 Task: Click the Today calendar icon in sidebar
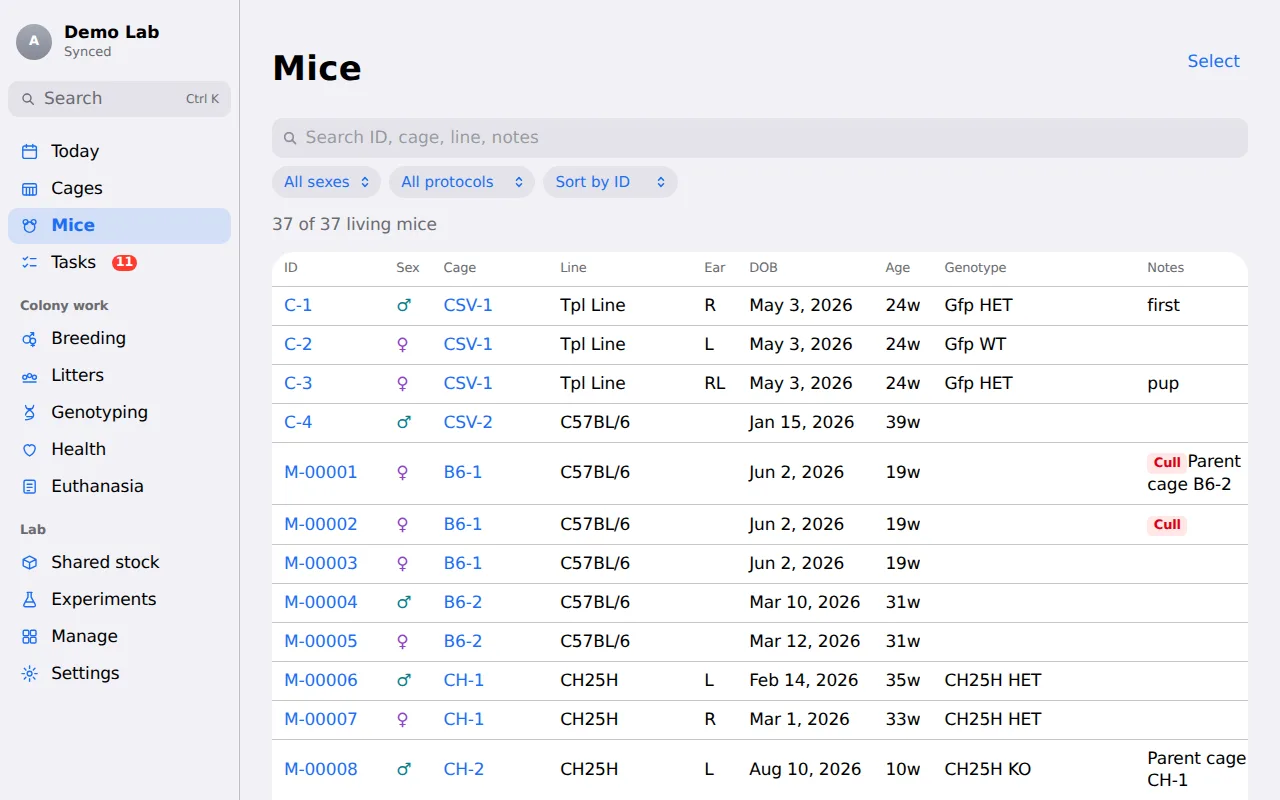point(30,151)
